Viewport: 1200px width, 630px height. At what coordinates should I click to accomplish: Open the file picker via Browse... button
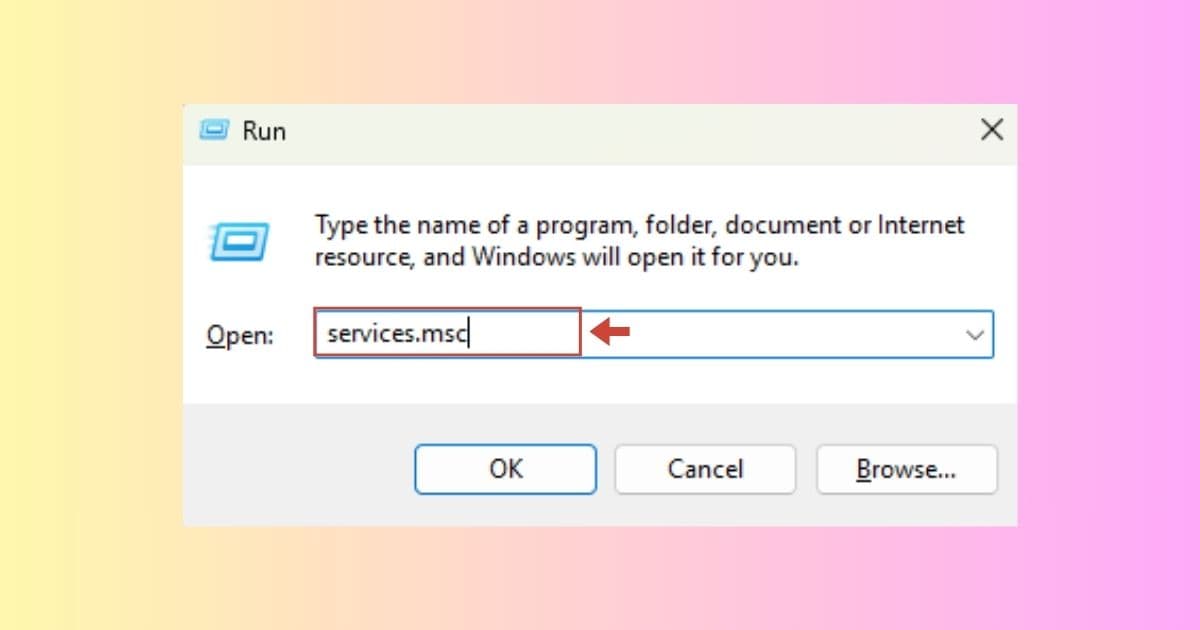[x=907, y=469]
